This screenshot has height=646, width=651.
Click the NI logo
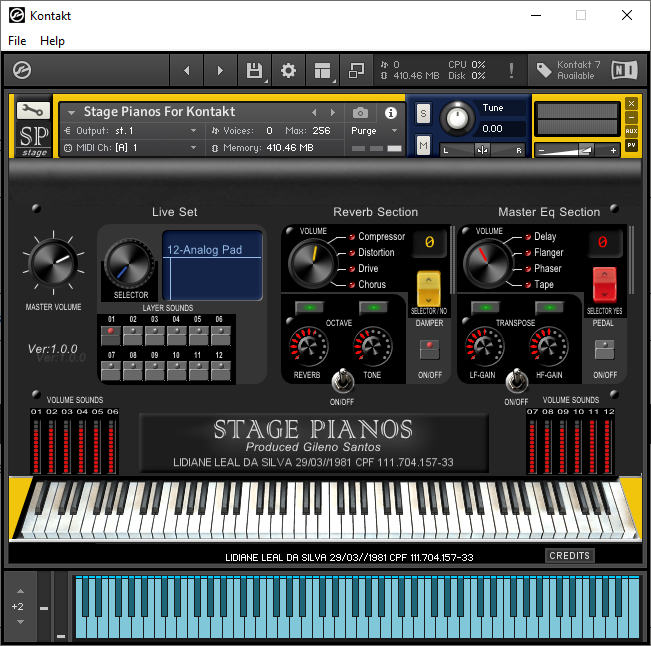pos(624,70)
